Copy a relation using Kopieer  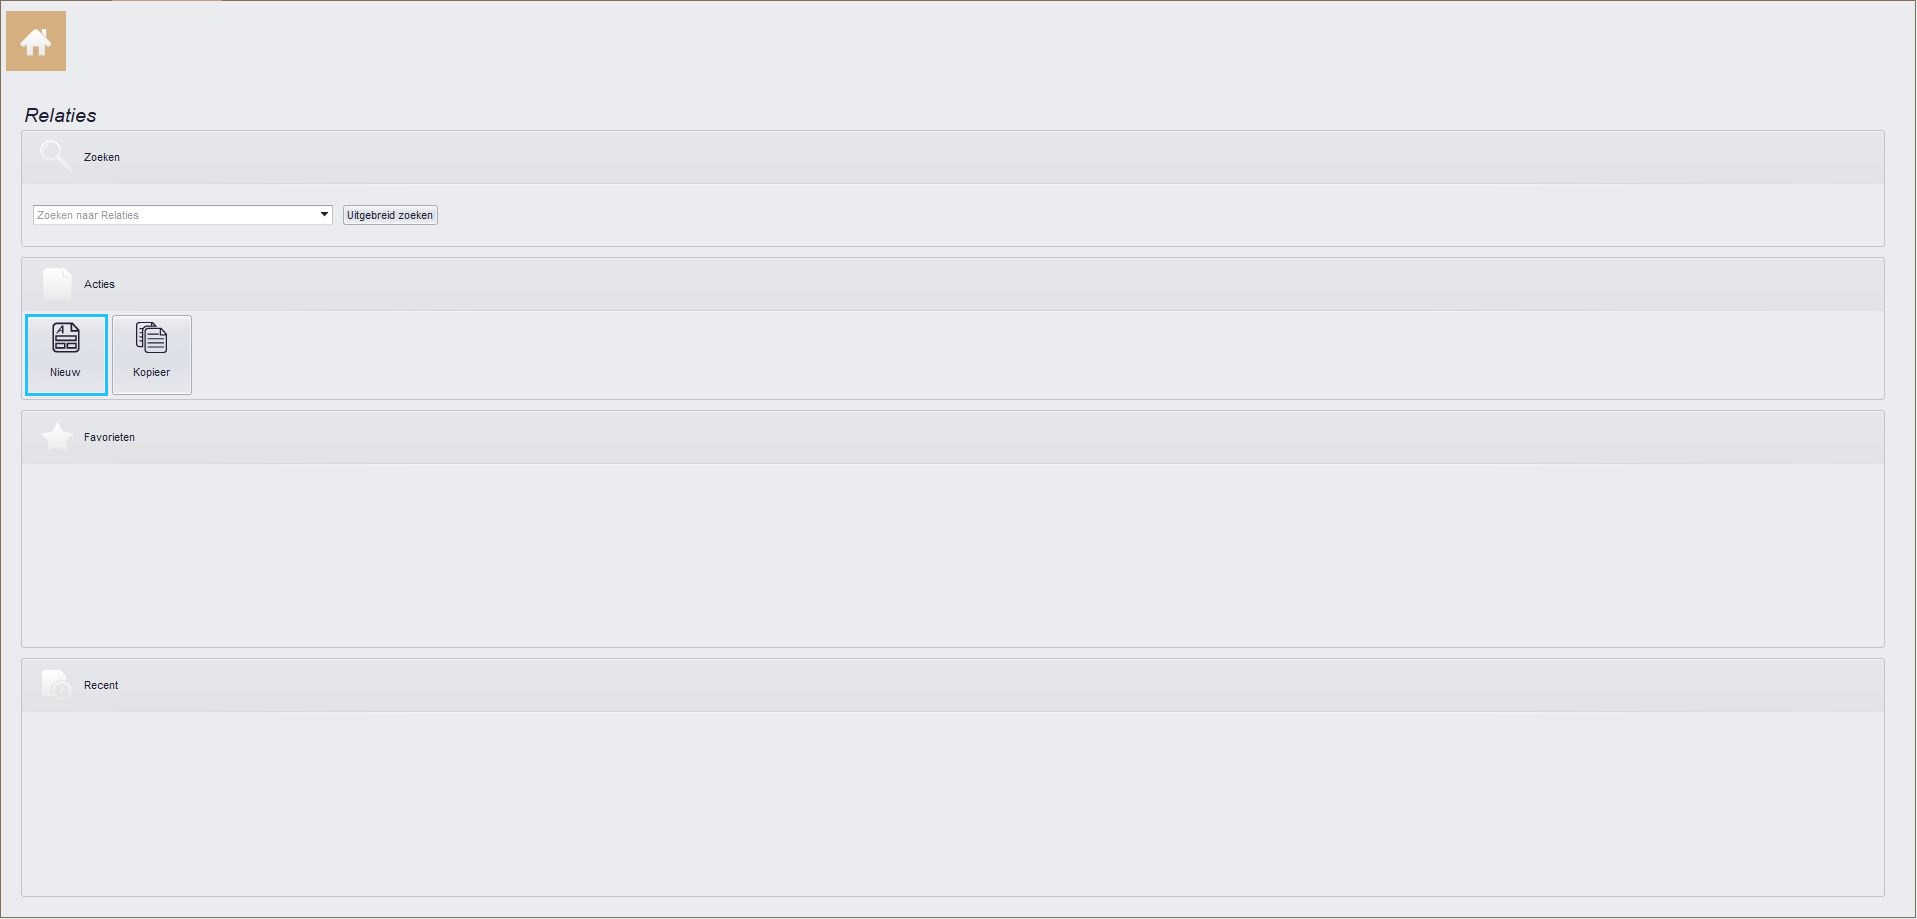click(x=152, y=355)
